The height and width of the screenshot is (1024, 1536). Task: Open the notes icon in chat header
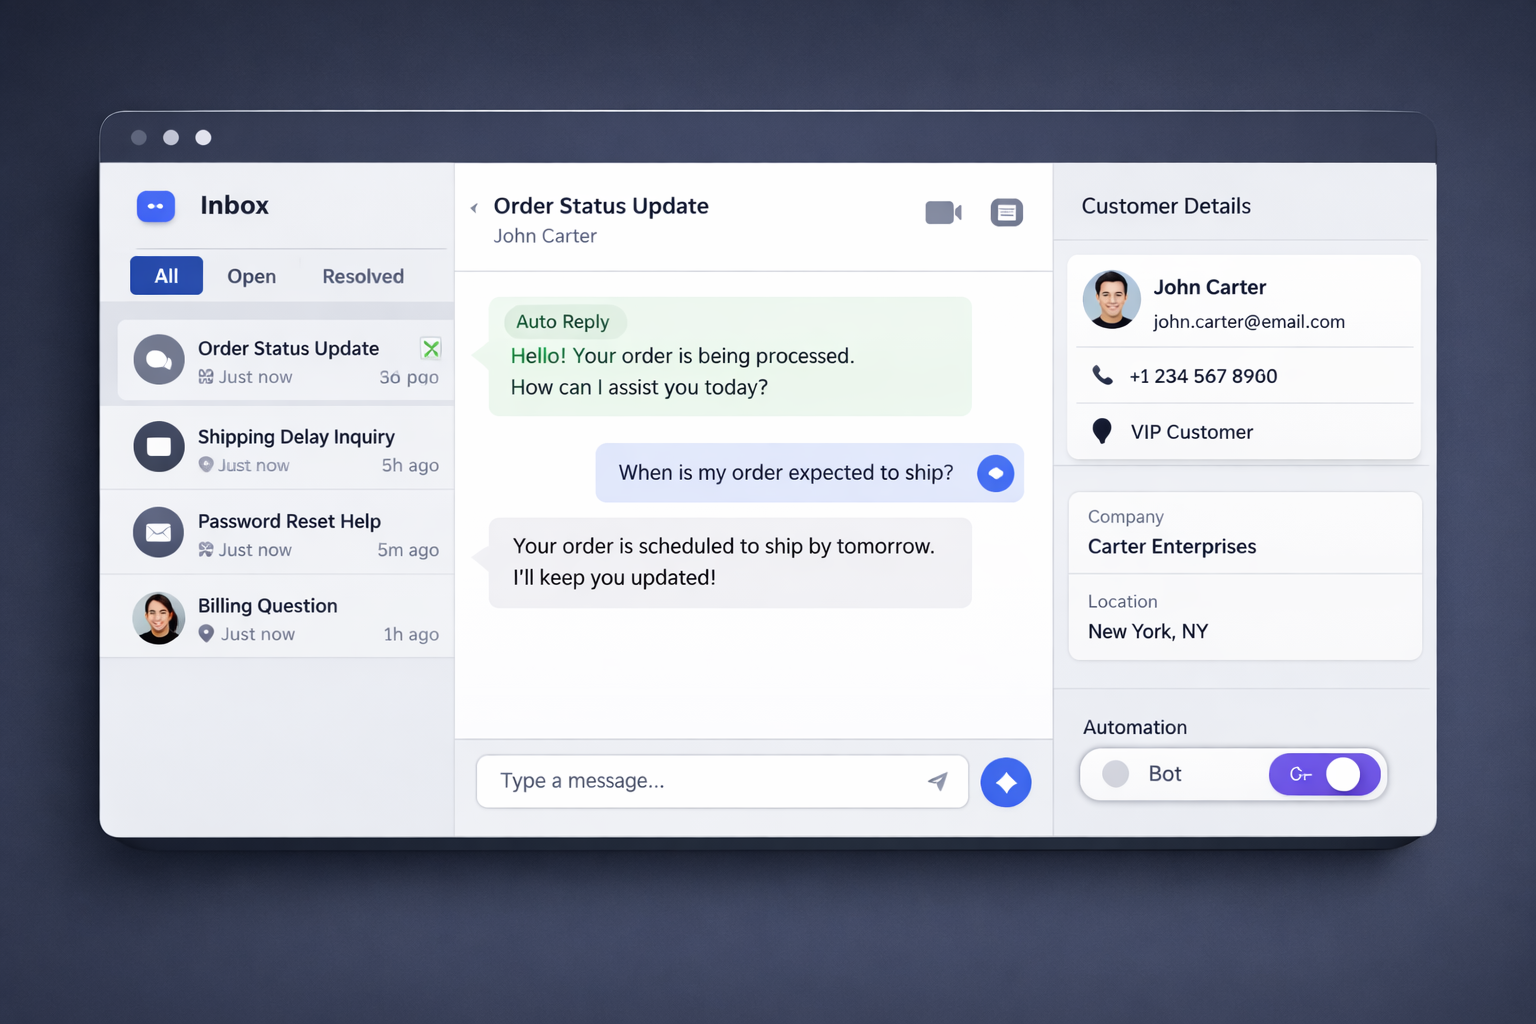(1007, 212)
